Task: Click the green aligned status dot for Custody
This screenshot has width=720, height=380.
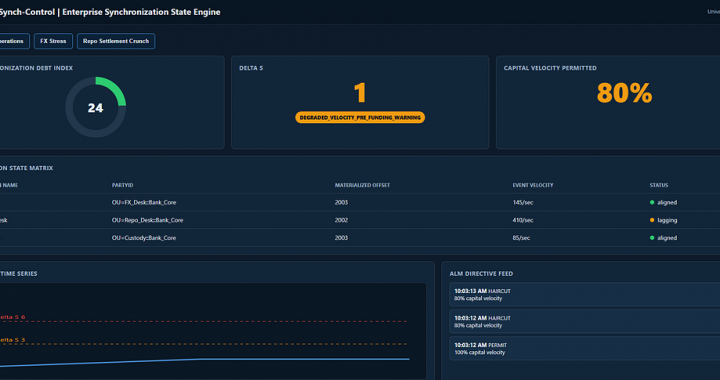Action: click(652, 238)
